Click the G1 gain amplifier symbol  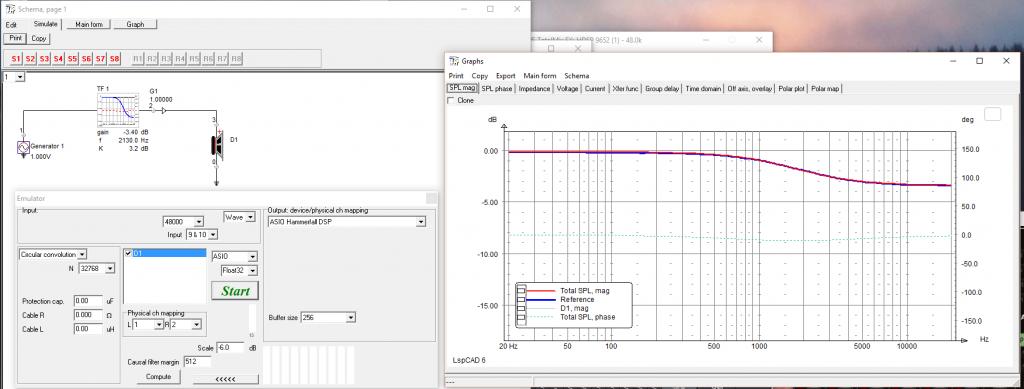(x=163, y=111)
